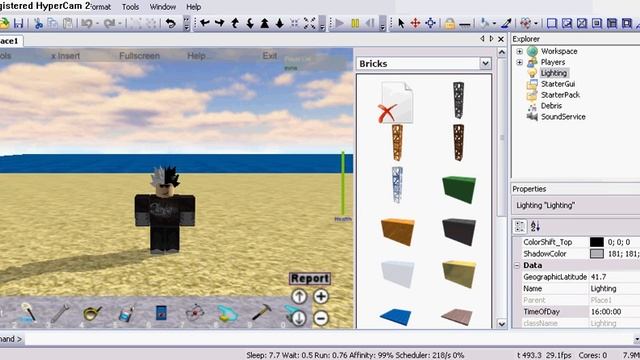Select the red Move arrows tool
Screen dimensions: 640x360
[416, 23]
